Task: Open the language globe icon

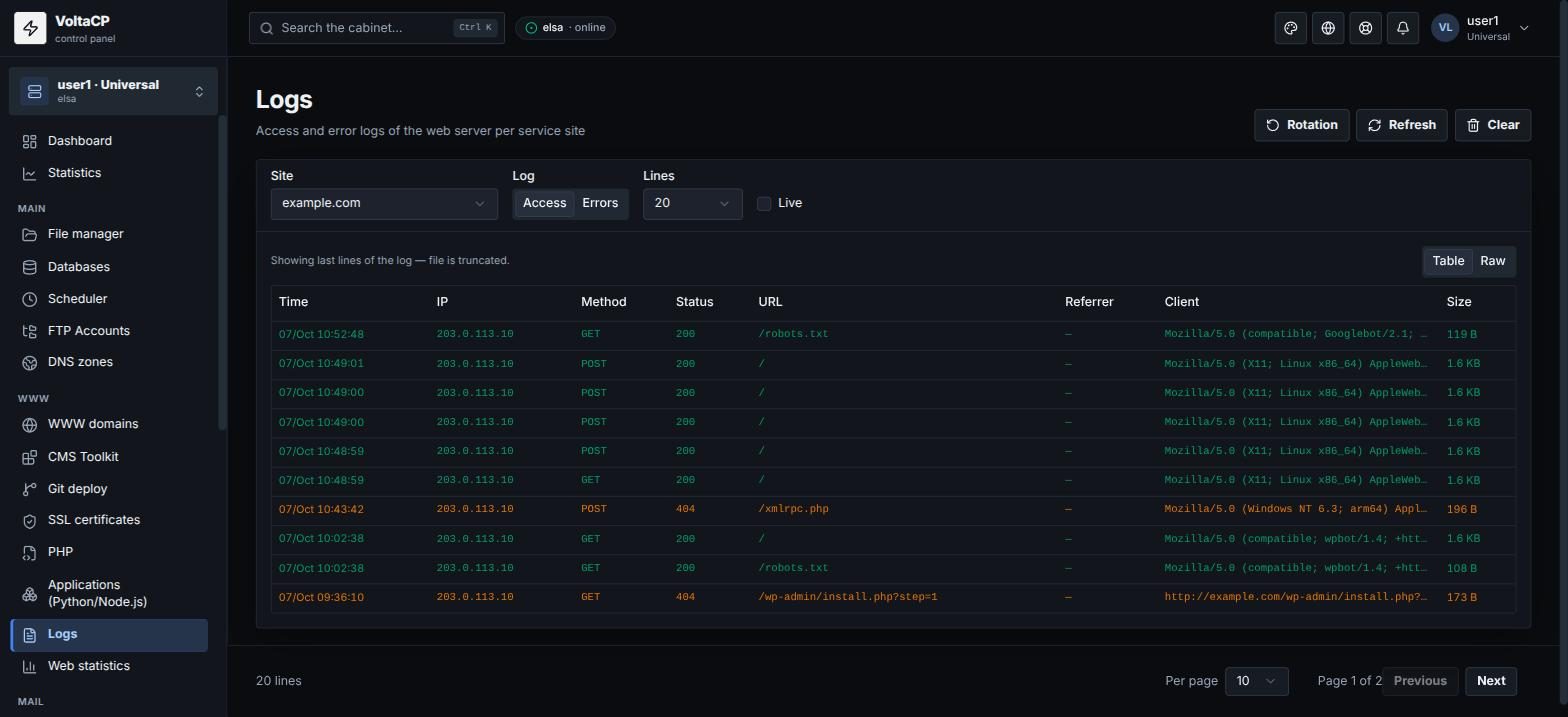Action: [x=1328, y=28]
